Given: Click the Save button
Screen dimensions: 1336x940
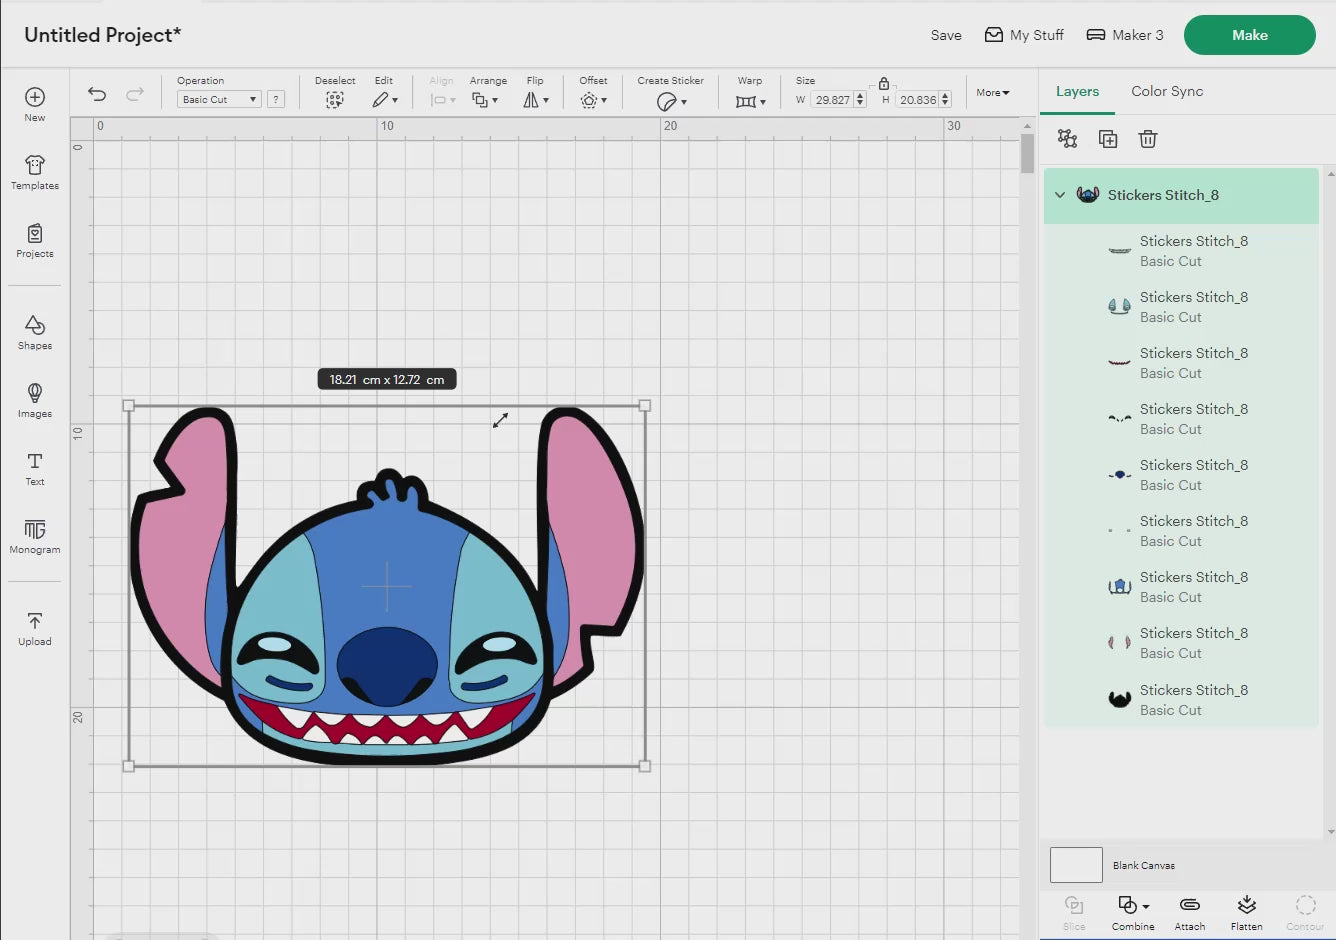Looking at the screenshot, I should [x=946, y=35].
